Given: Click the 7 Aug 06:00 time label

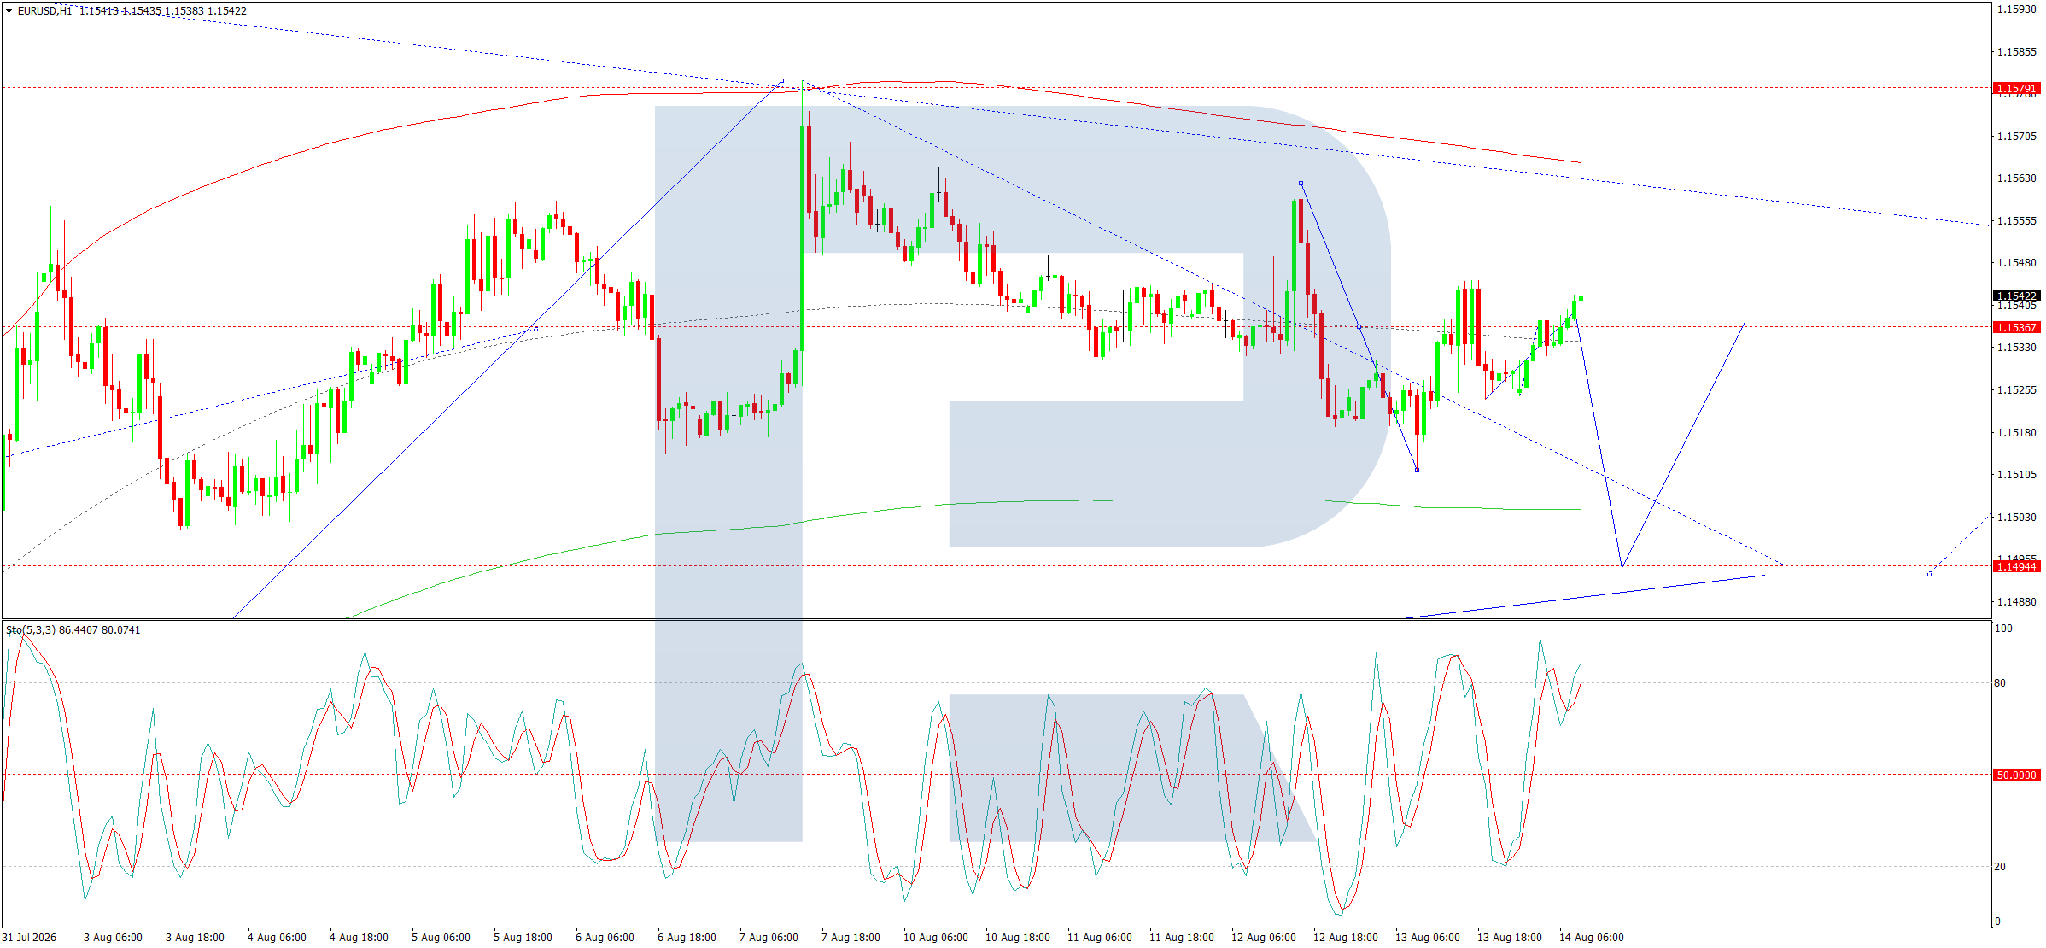Looking at the screenshot, I should tap(769, 937).
